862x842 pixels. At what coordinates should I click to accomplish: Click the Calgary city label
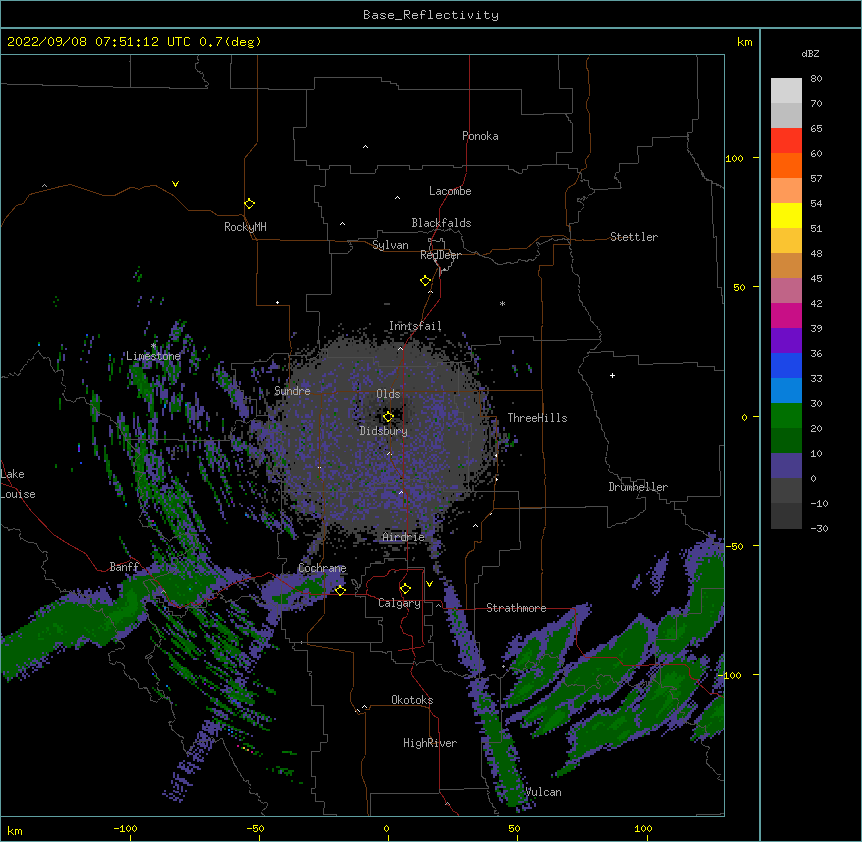click(399, 603)
